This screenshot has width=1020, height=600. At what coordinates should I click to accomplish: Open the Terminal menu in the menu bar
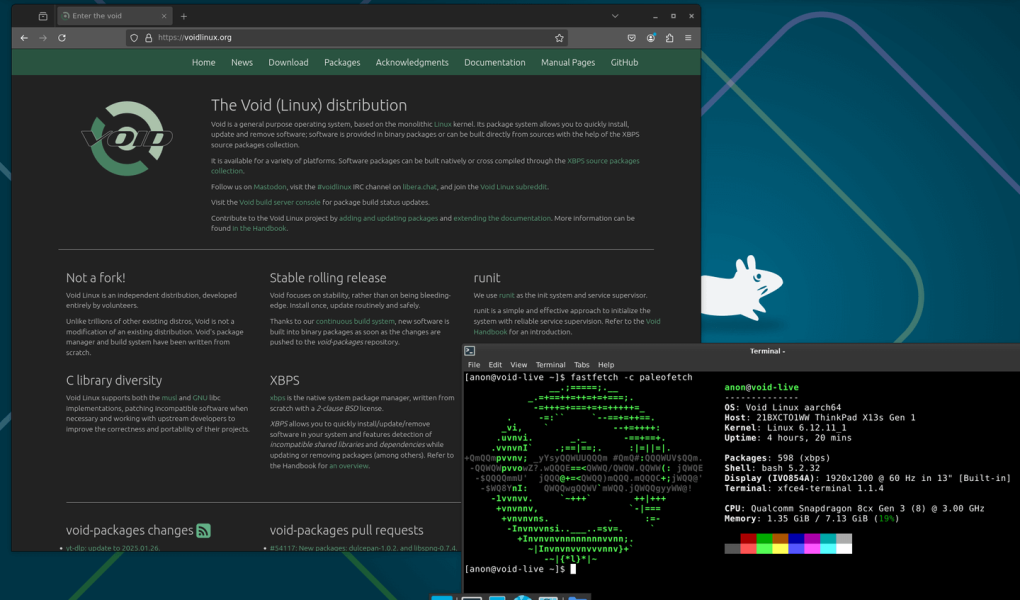point(550,365)
